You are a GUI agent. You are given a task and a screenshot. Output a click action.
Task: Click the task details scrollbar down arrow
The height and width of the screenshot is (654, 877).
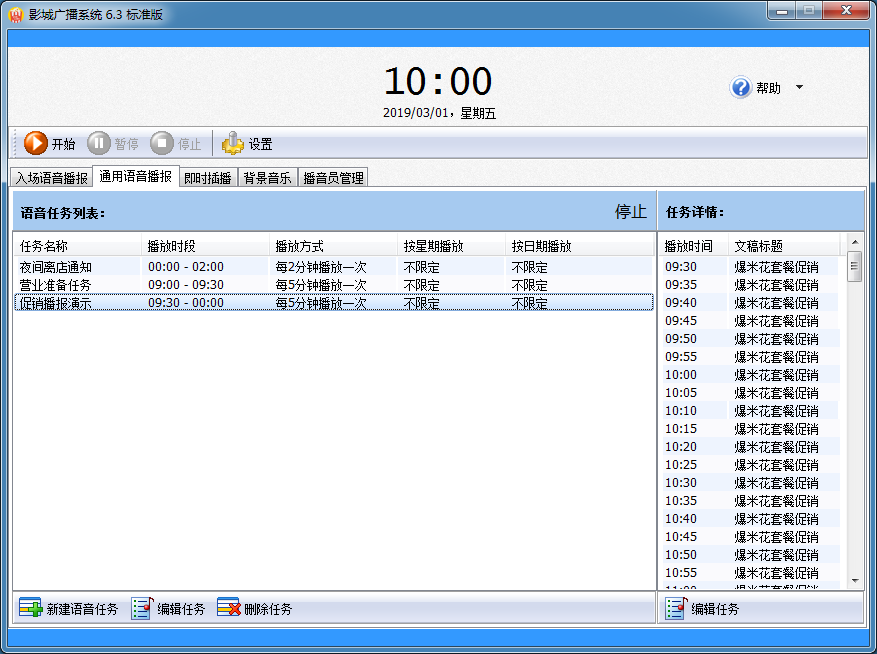[855, 581]
